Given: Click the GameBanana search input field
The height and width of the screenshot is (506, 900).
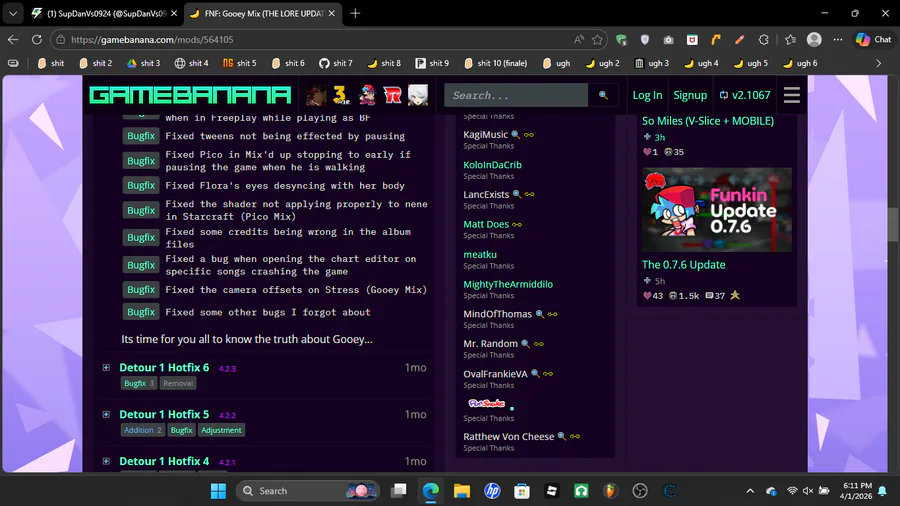Looking at the screenshot, I should pyautogui.click(x=516, y=95).
